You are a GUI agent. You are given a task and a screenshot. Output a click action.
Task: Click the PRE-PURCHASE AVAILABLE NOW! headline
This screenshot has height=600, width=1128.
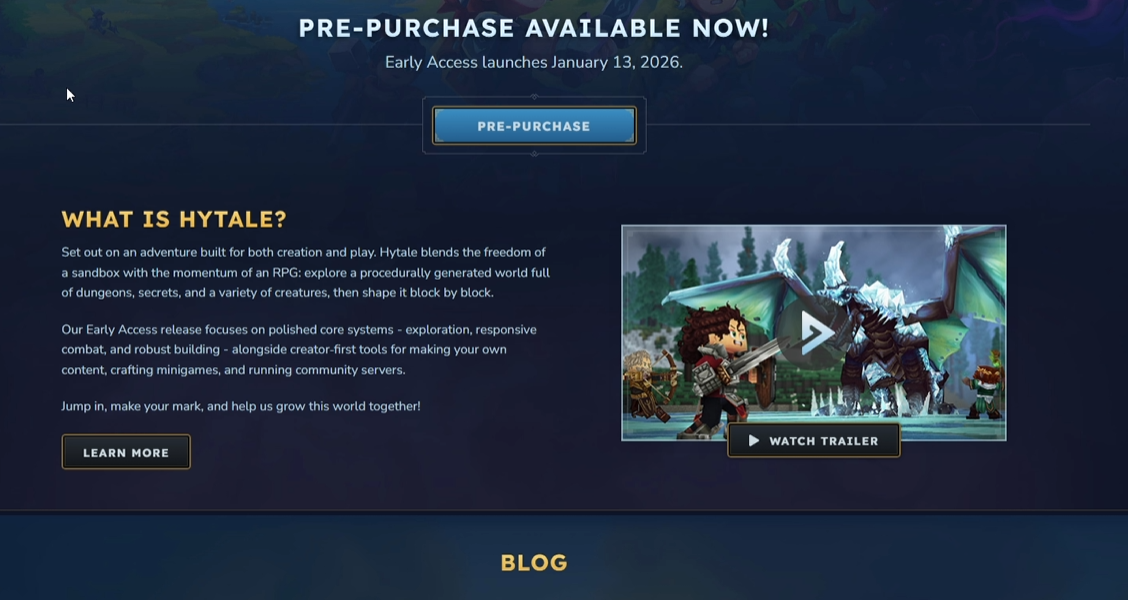[x=534, y=29]
